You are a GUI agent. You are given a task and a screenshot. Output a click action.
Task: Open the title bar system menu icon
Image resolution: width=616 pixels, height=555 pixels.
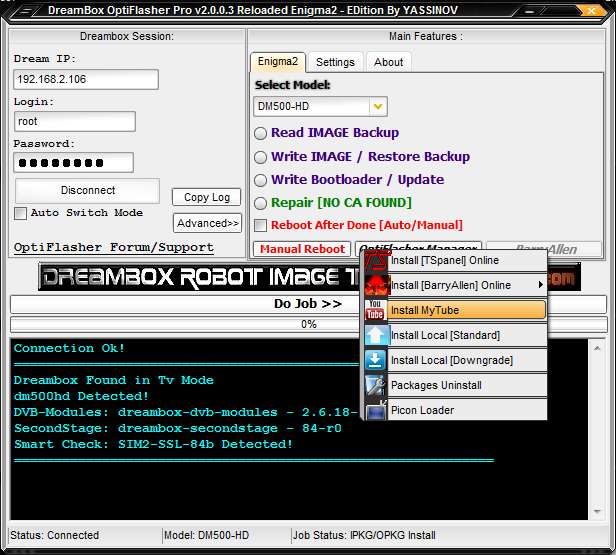26,11
